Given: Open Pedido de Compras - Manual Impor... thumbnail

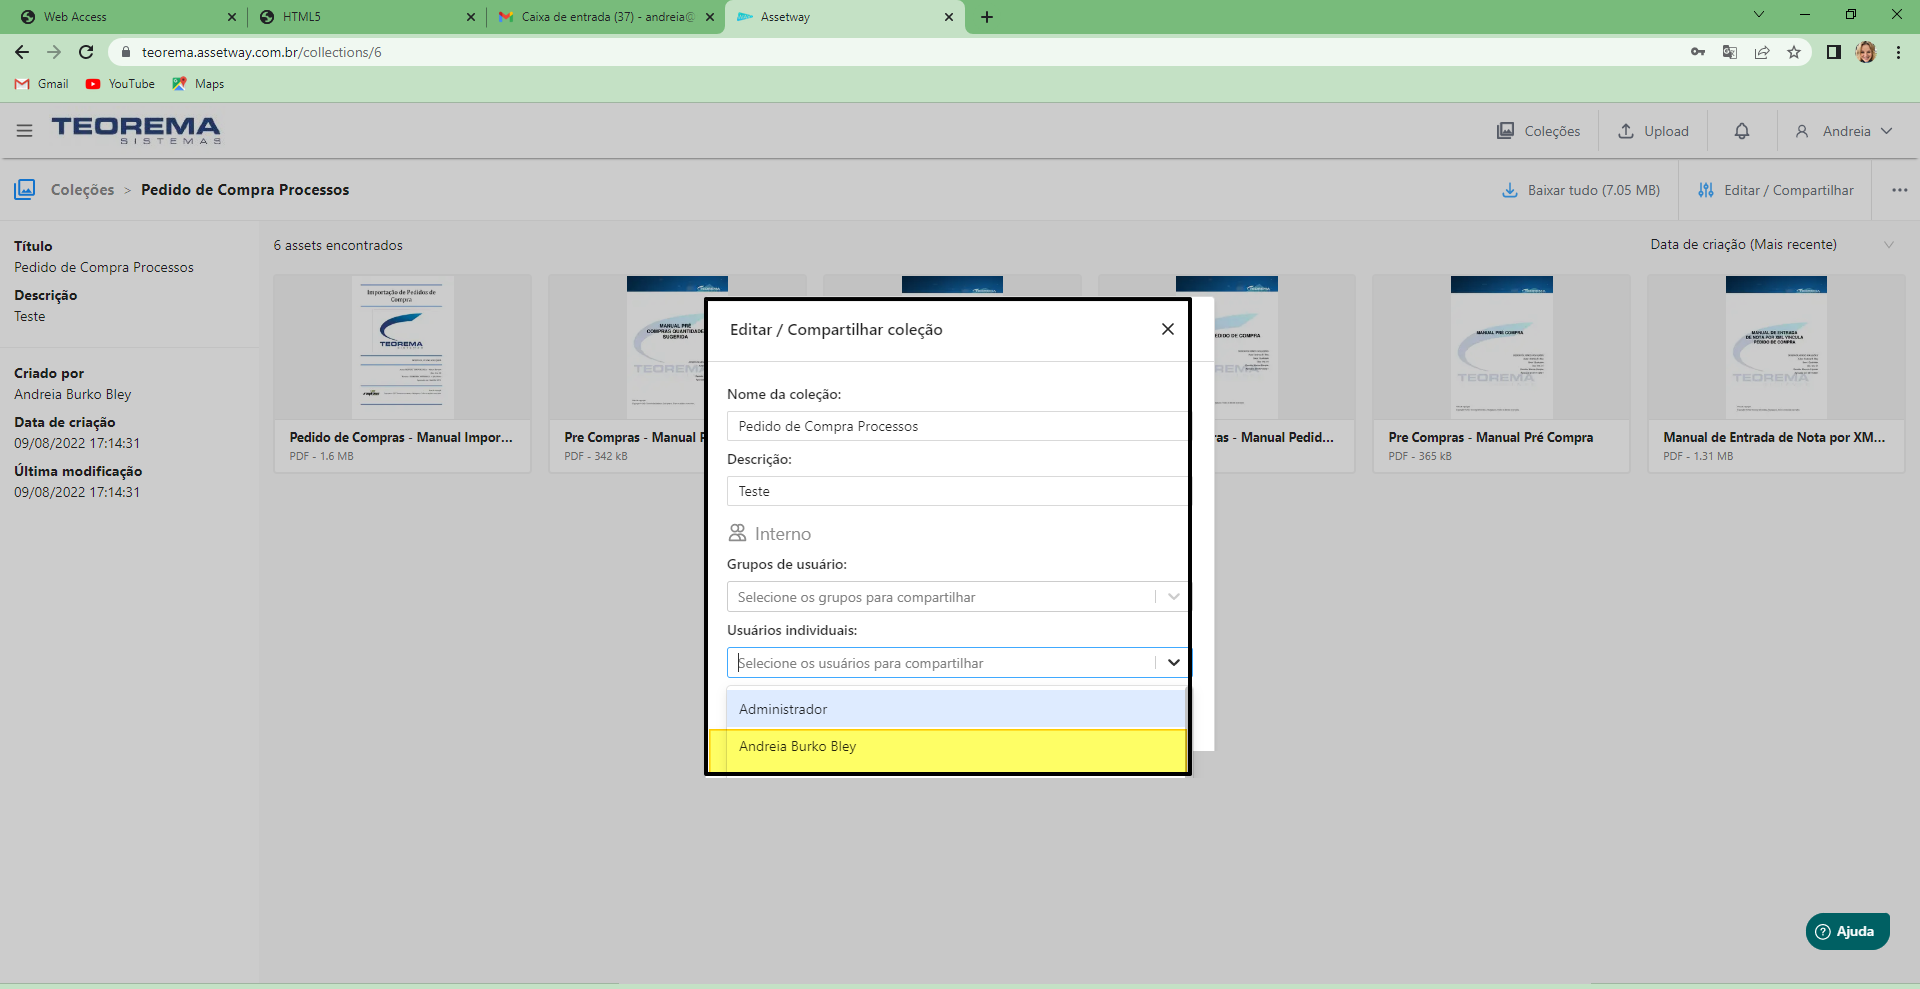Looking at the screenshot, I should click(x=402, y=347).
